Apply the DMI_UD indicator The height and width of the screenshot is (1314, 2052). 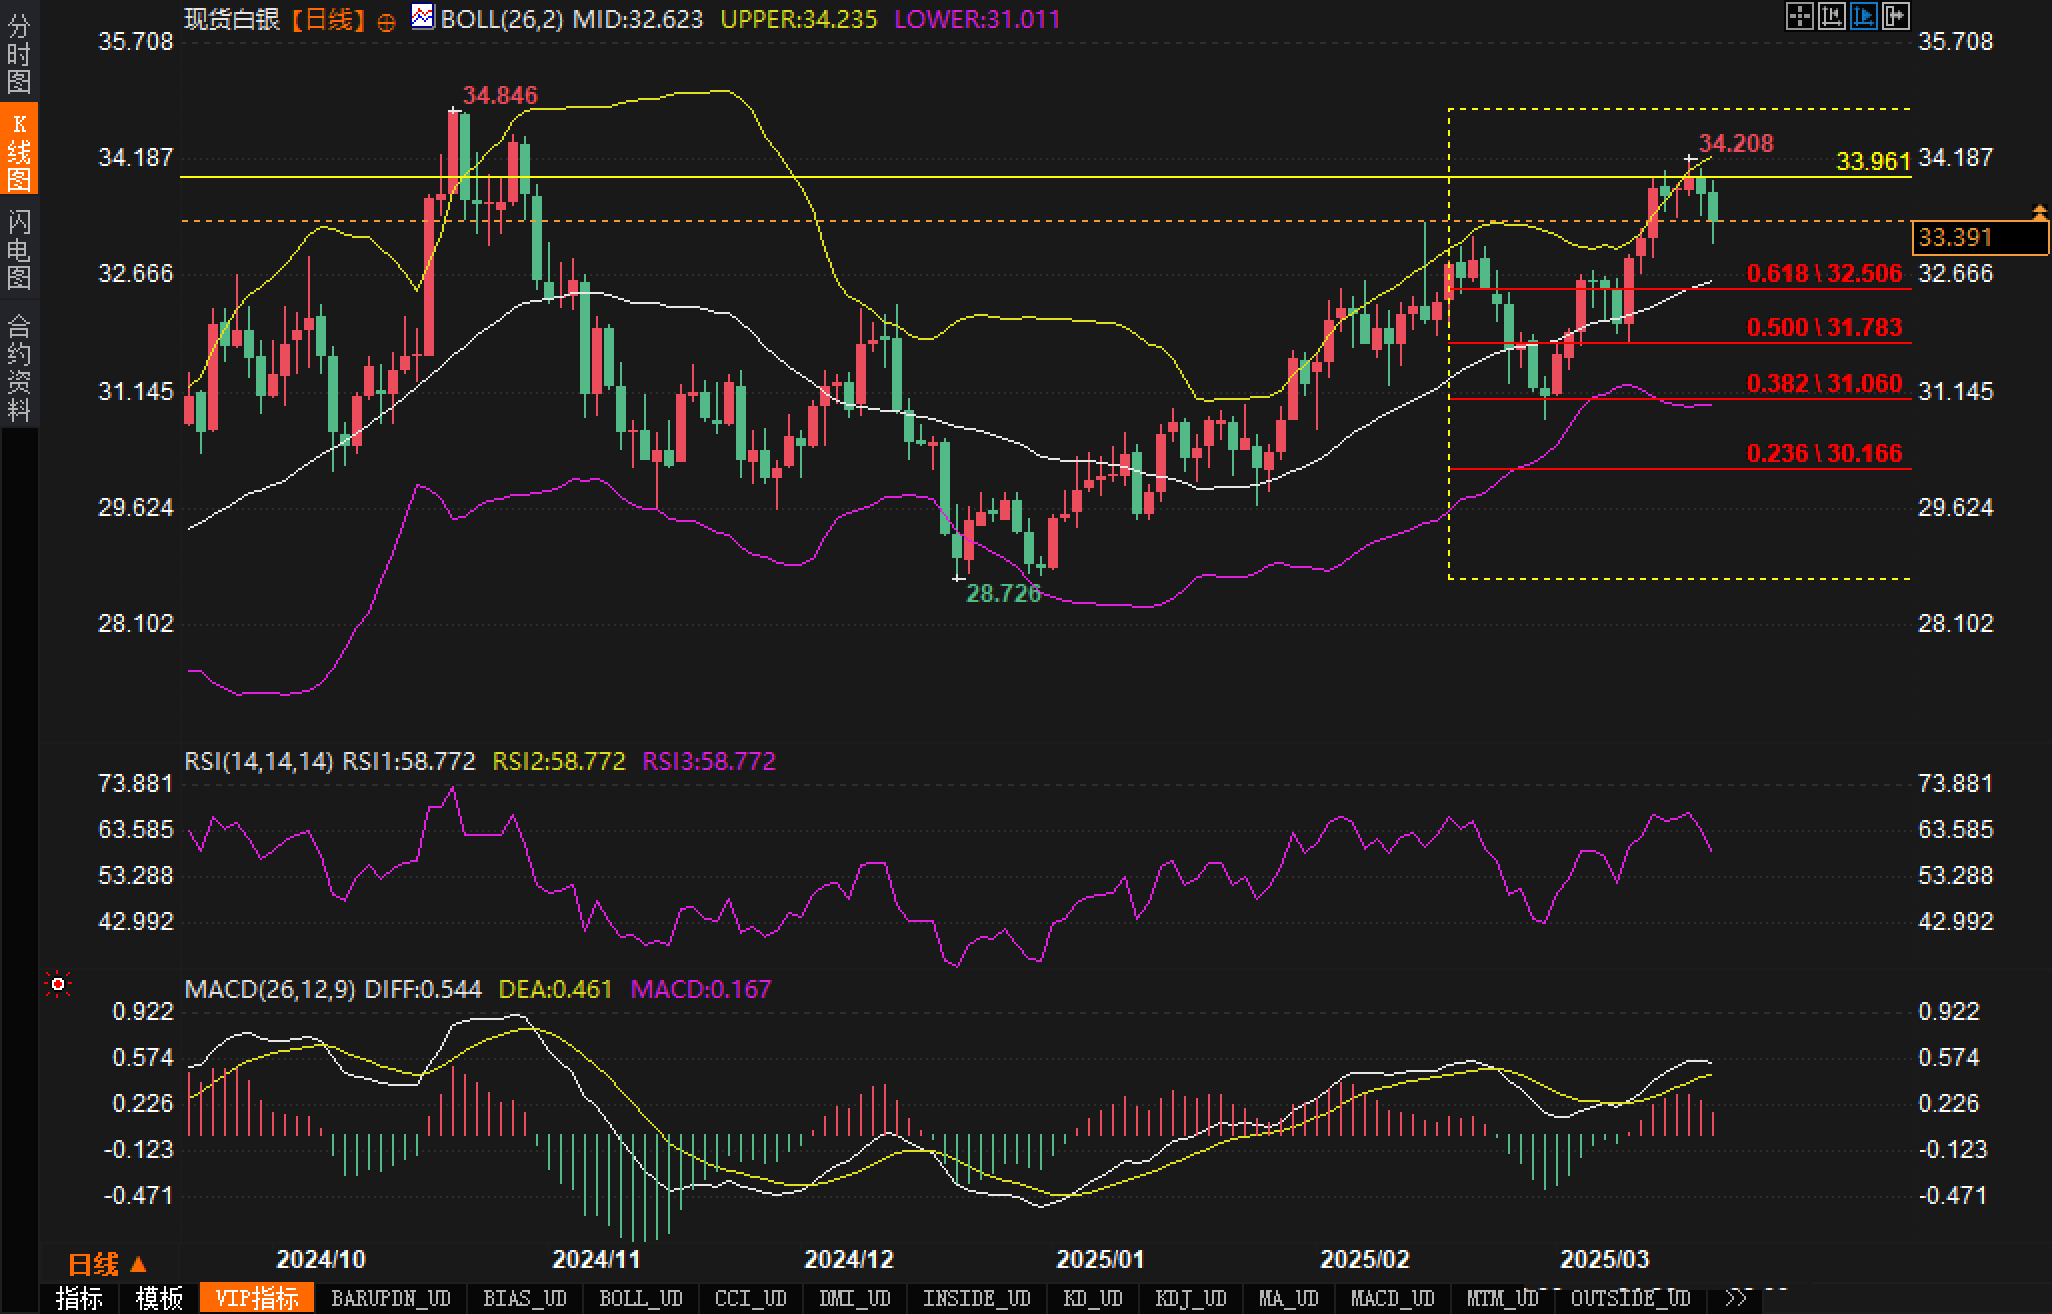coord(854,1298)
